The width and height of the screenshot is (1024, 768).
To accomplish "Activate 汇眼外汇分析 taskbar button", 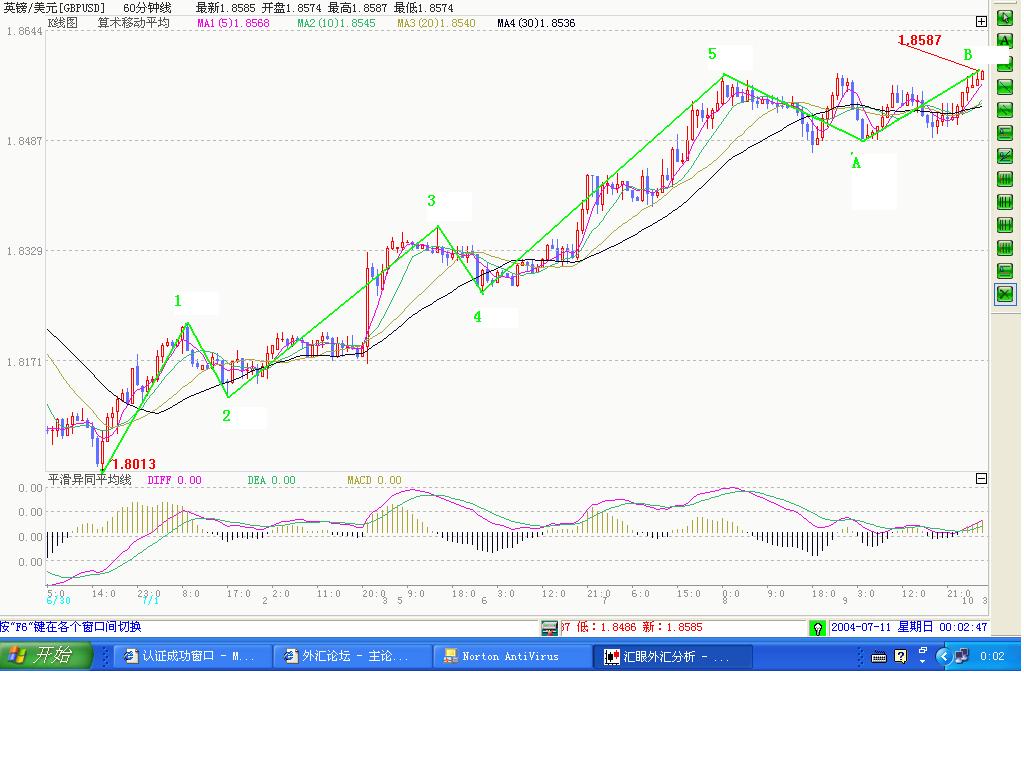I will (673, 656).
